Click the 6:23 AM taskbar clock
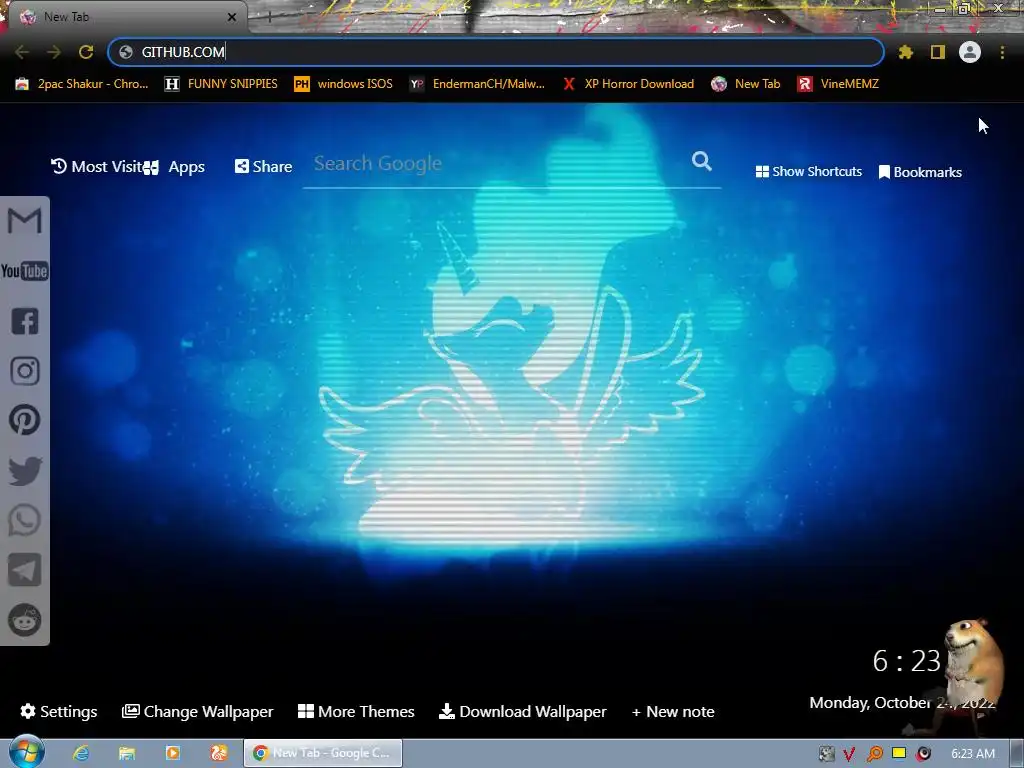 click(973, 754)
